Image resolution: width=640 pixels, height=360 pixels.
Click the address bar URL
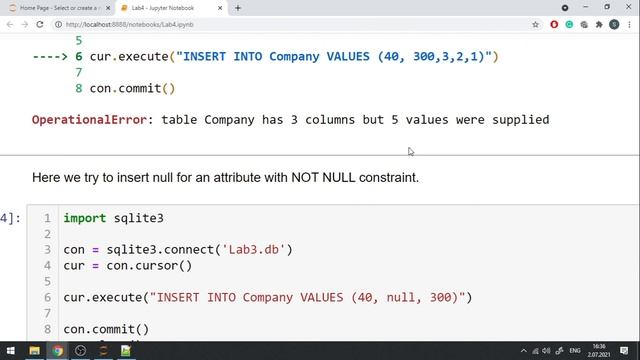pyautogui.click(x=129, y=24)
